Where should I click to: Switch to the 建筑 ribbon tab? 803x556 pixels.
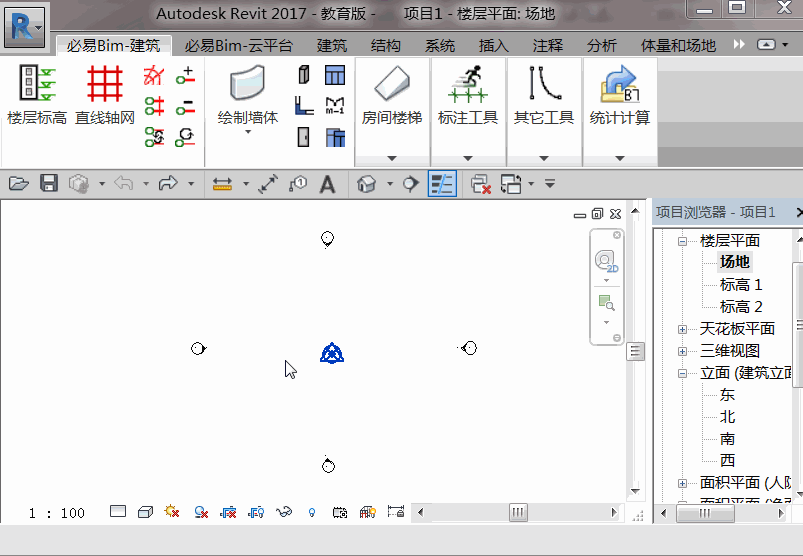(x=332, y=46)
